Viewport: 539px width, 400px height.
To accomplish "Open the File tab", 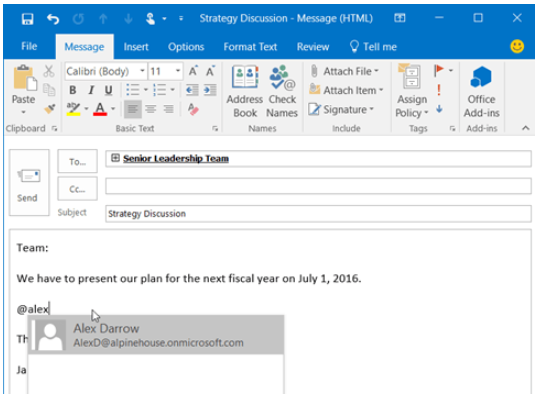I will pos(29,46).
